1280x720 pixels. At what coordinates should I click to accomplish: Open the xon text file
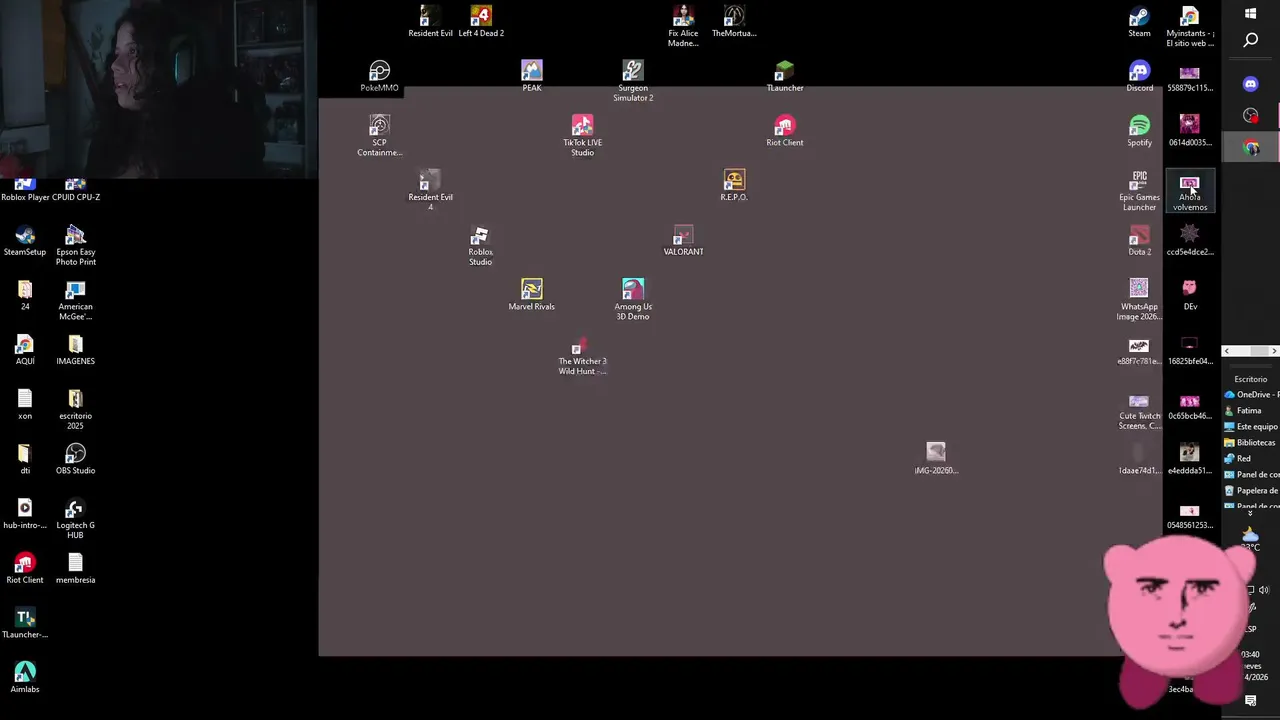(x=25, y=404)
